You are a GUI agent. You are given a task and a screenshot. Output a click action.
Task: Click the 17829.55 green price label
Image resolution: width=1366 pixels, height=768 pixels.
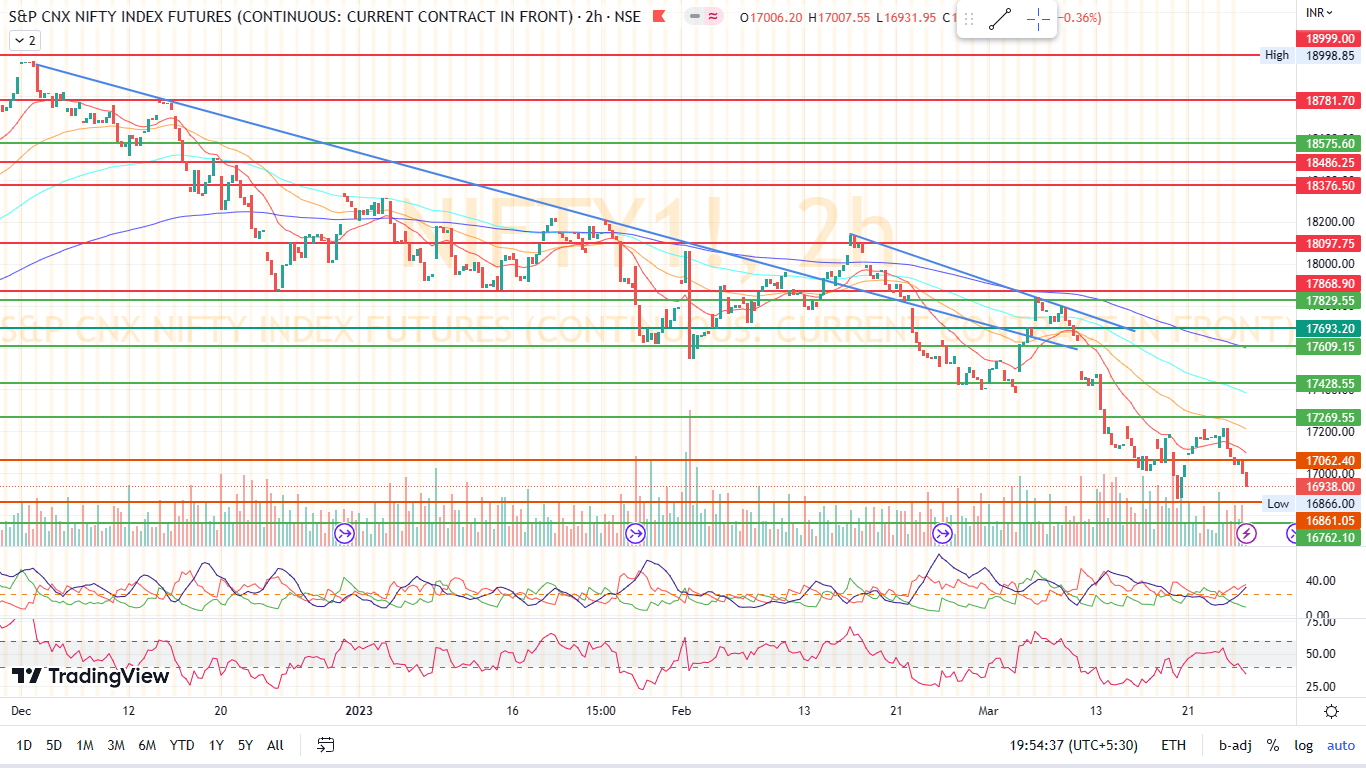click(1330, 300)
